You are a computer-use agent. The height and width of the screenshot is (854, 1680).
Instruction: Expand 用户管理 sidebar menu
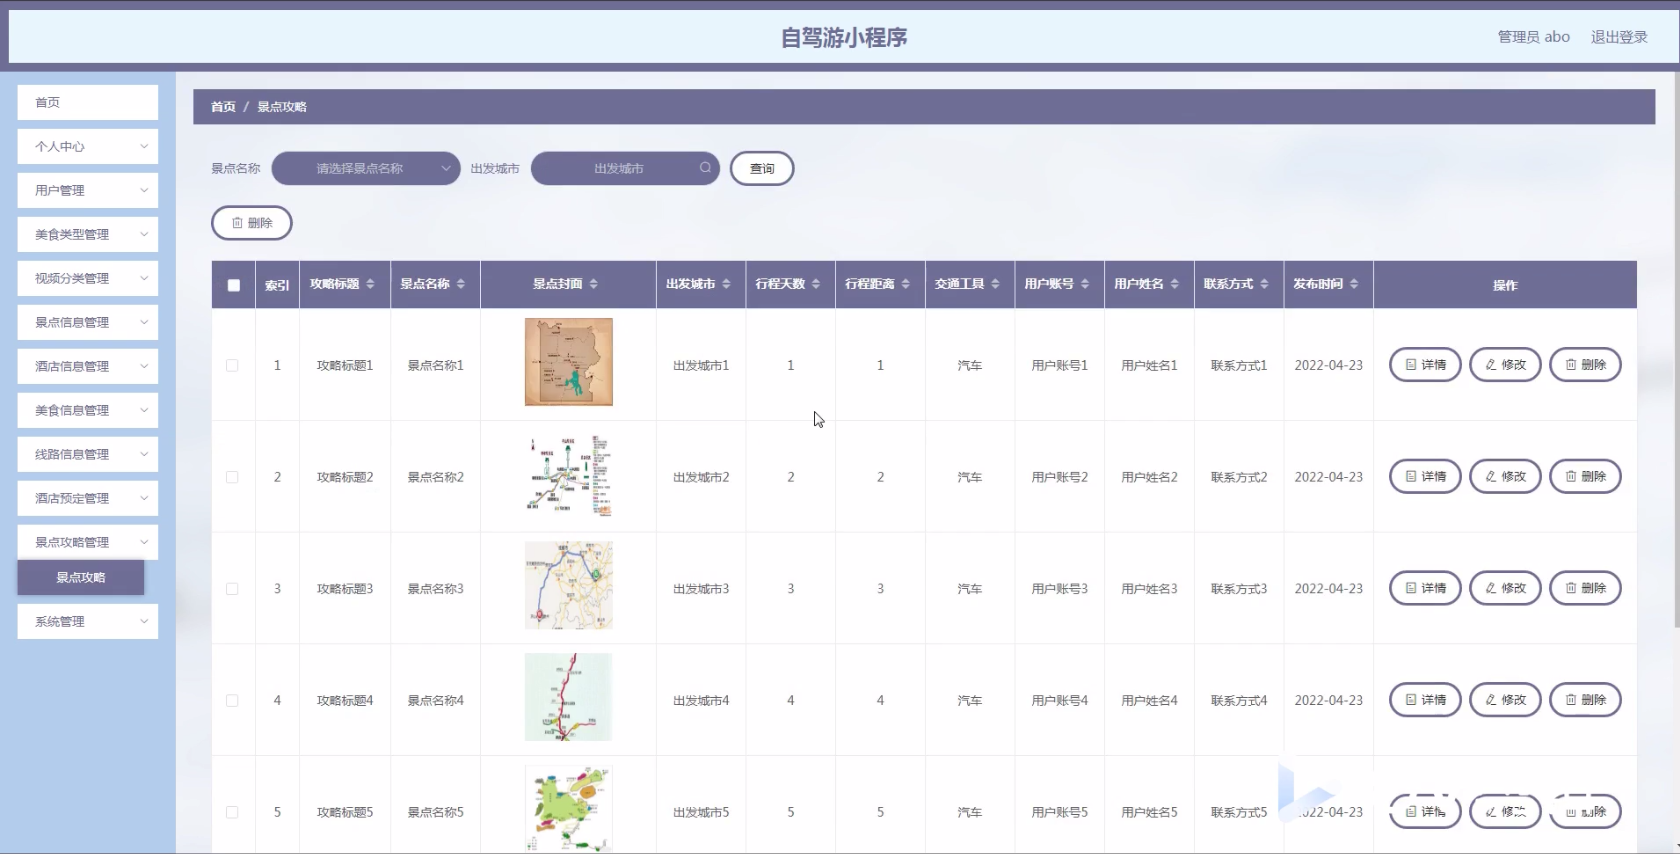(88, 190)
